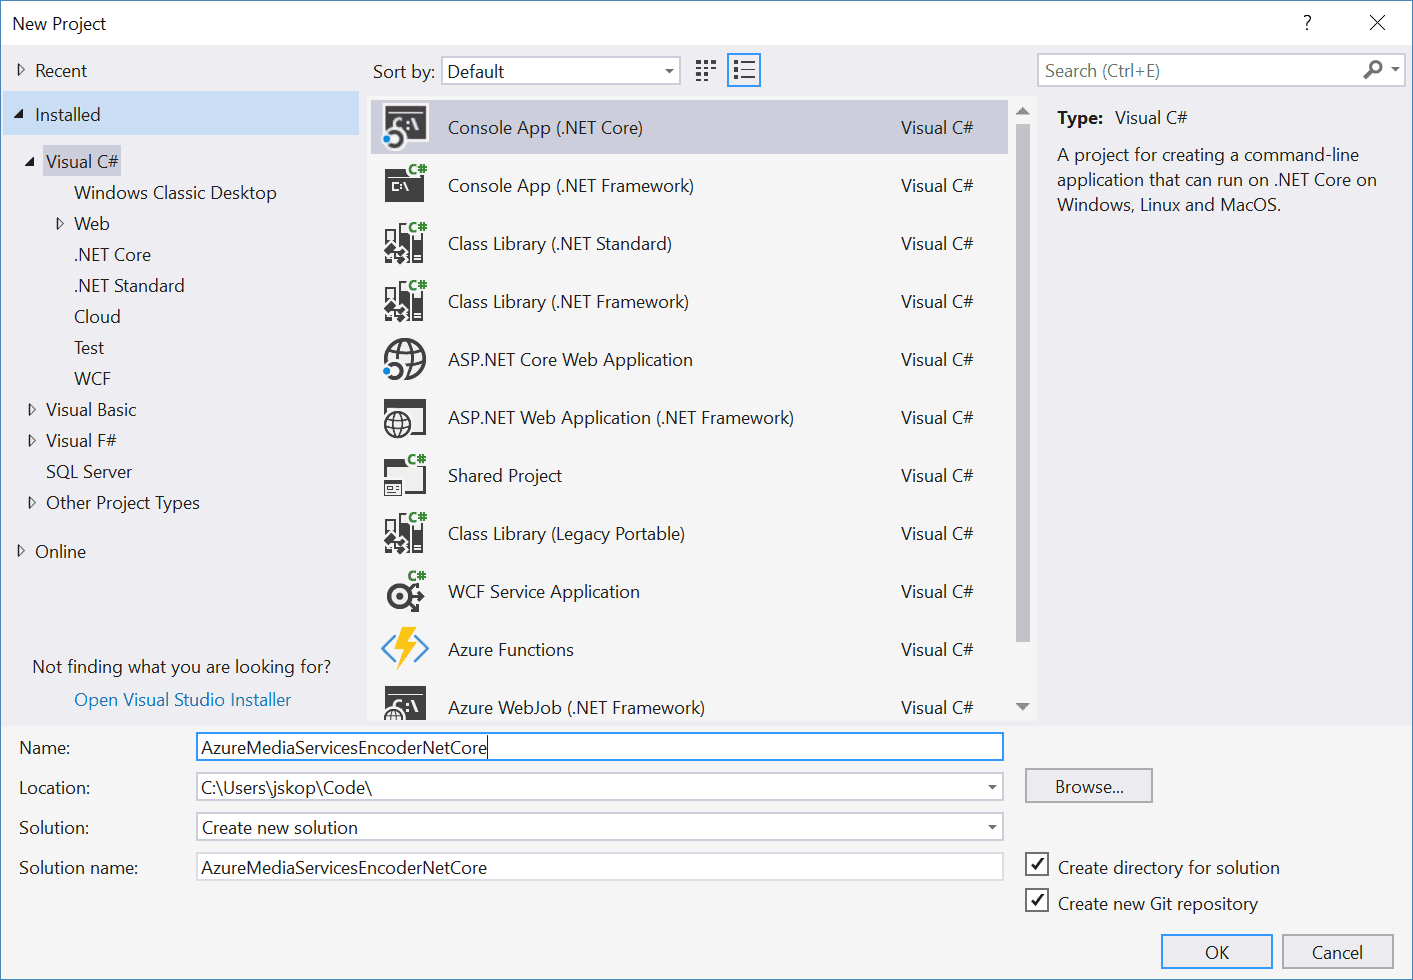Open the Location path dropdown arrow

[992, 787]
